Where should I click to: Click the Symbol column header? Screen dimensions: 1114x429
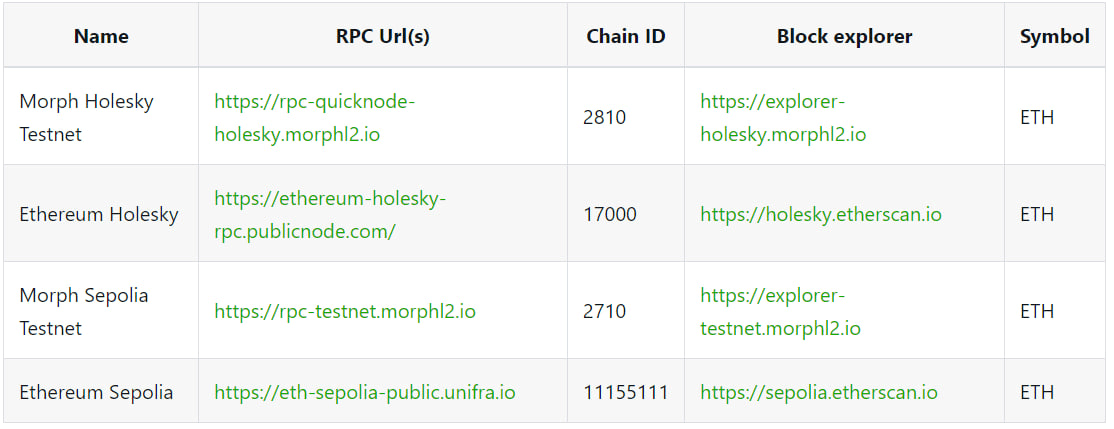(x=1055, y=36)
